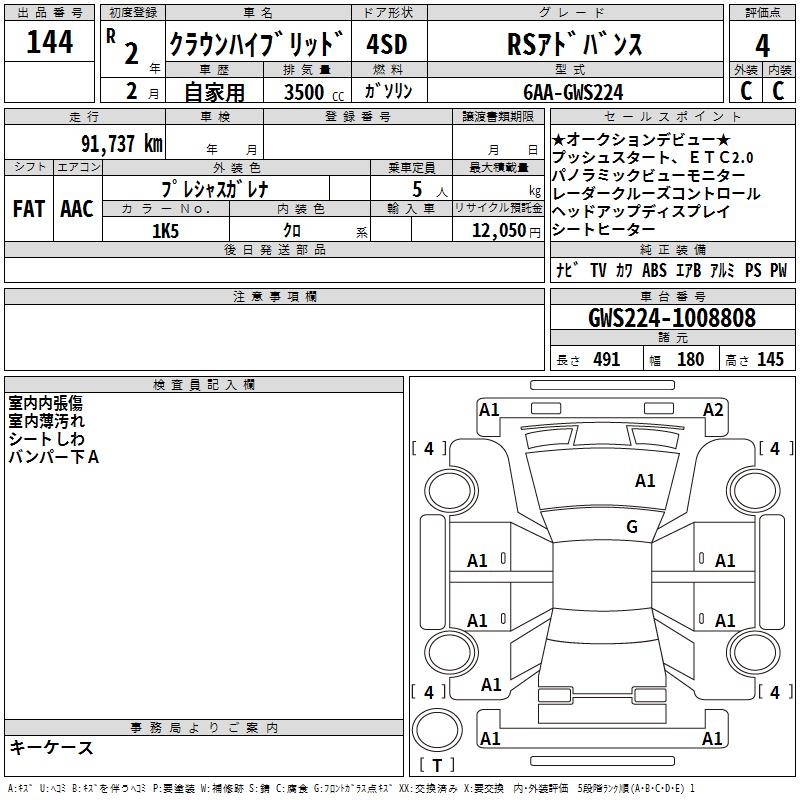Image resolution: width=800 pixels, height=800 pixels.
Task: Click the lot number 144
Action: [49, 42]
